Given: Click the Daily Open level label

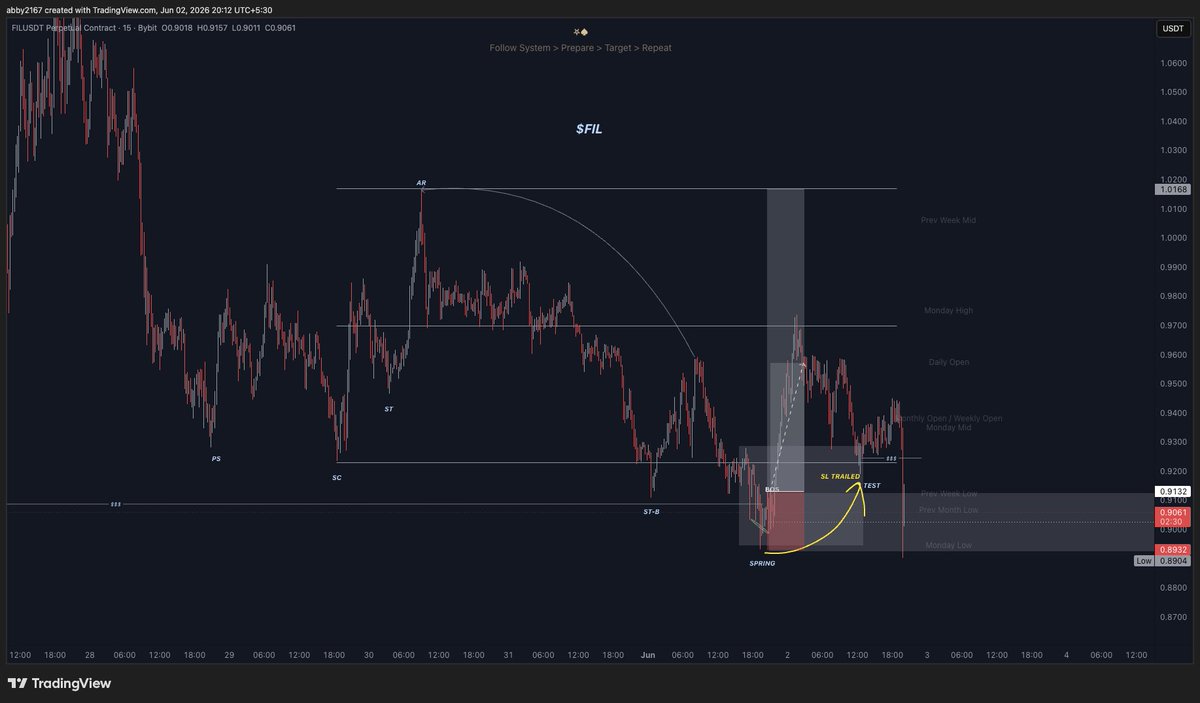Looking at the screenshot, I should 949,362.
